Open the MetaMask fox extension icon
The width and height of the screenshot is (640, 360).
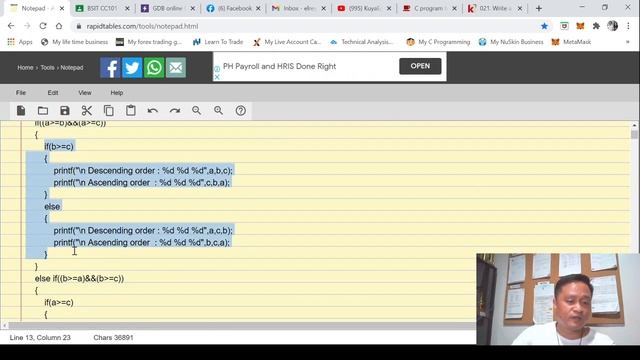point(580,26)
